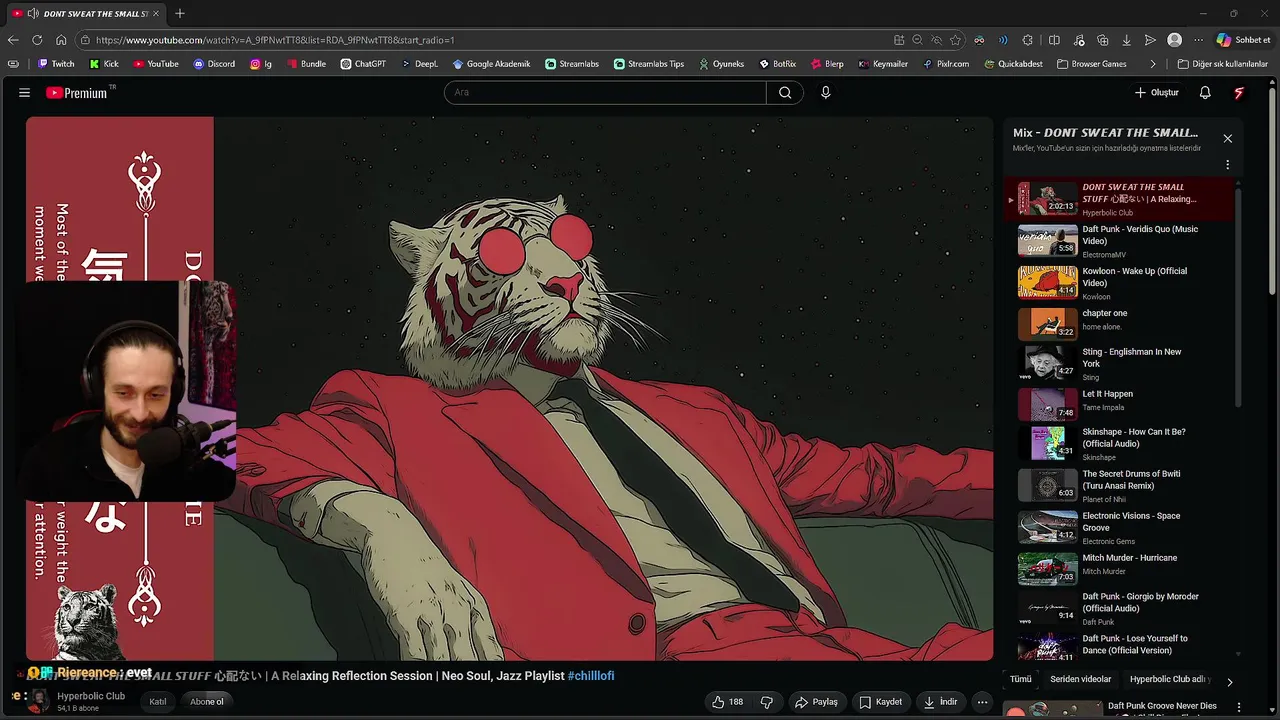Viewport: 1280px width, 720px height.
Task: Click the Paylaş share button
Action: 816,702
